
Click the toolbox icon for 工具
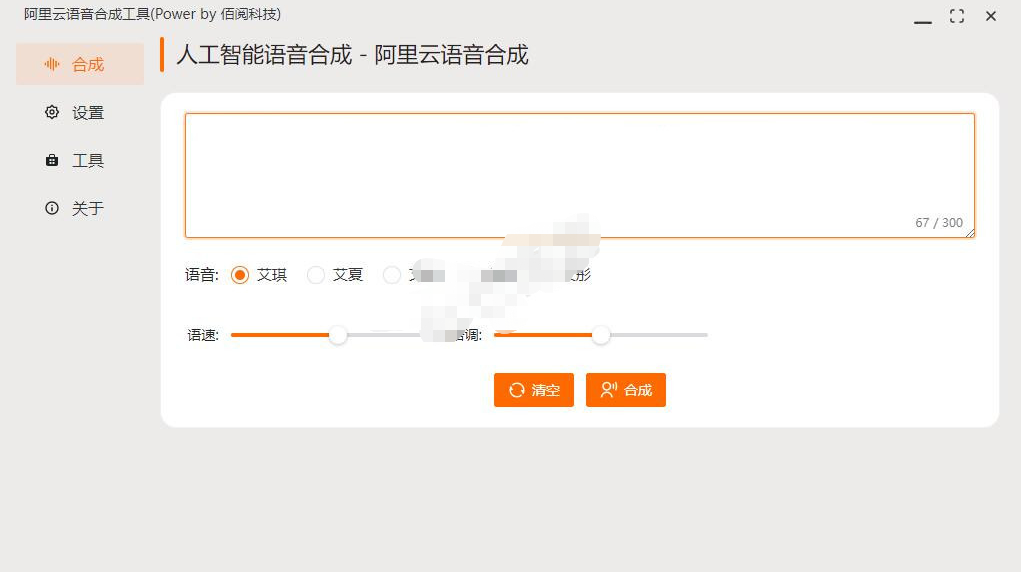[x=52, y=161]
